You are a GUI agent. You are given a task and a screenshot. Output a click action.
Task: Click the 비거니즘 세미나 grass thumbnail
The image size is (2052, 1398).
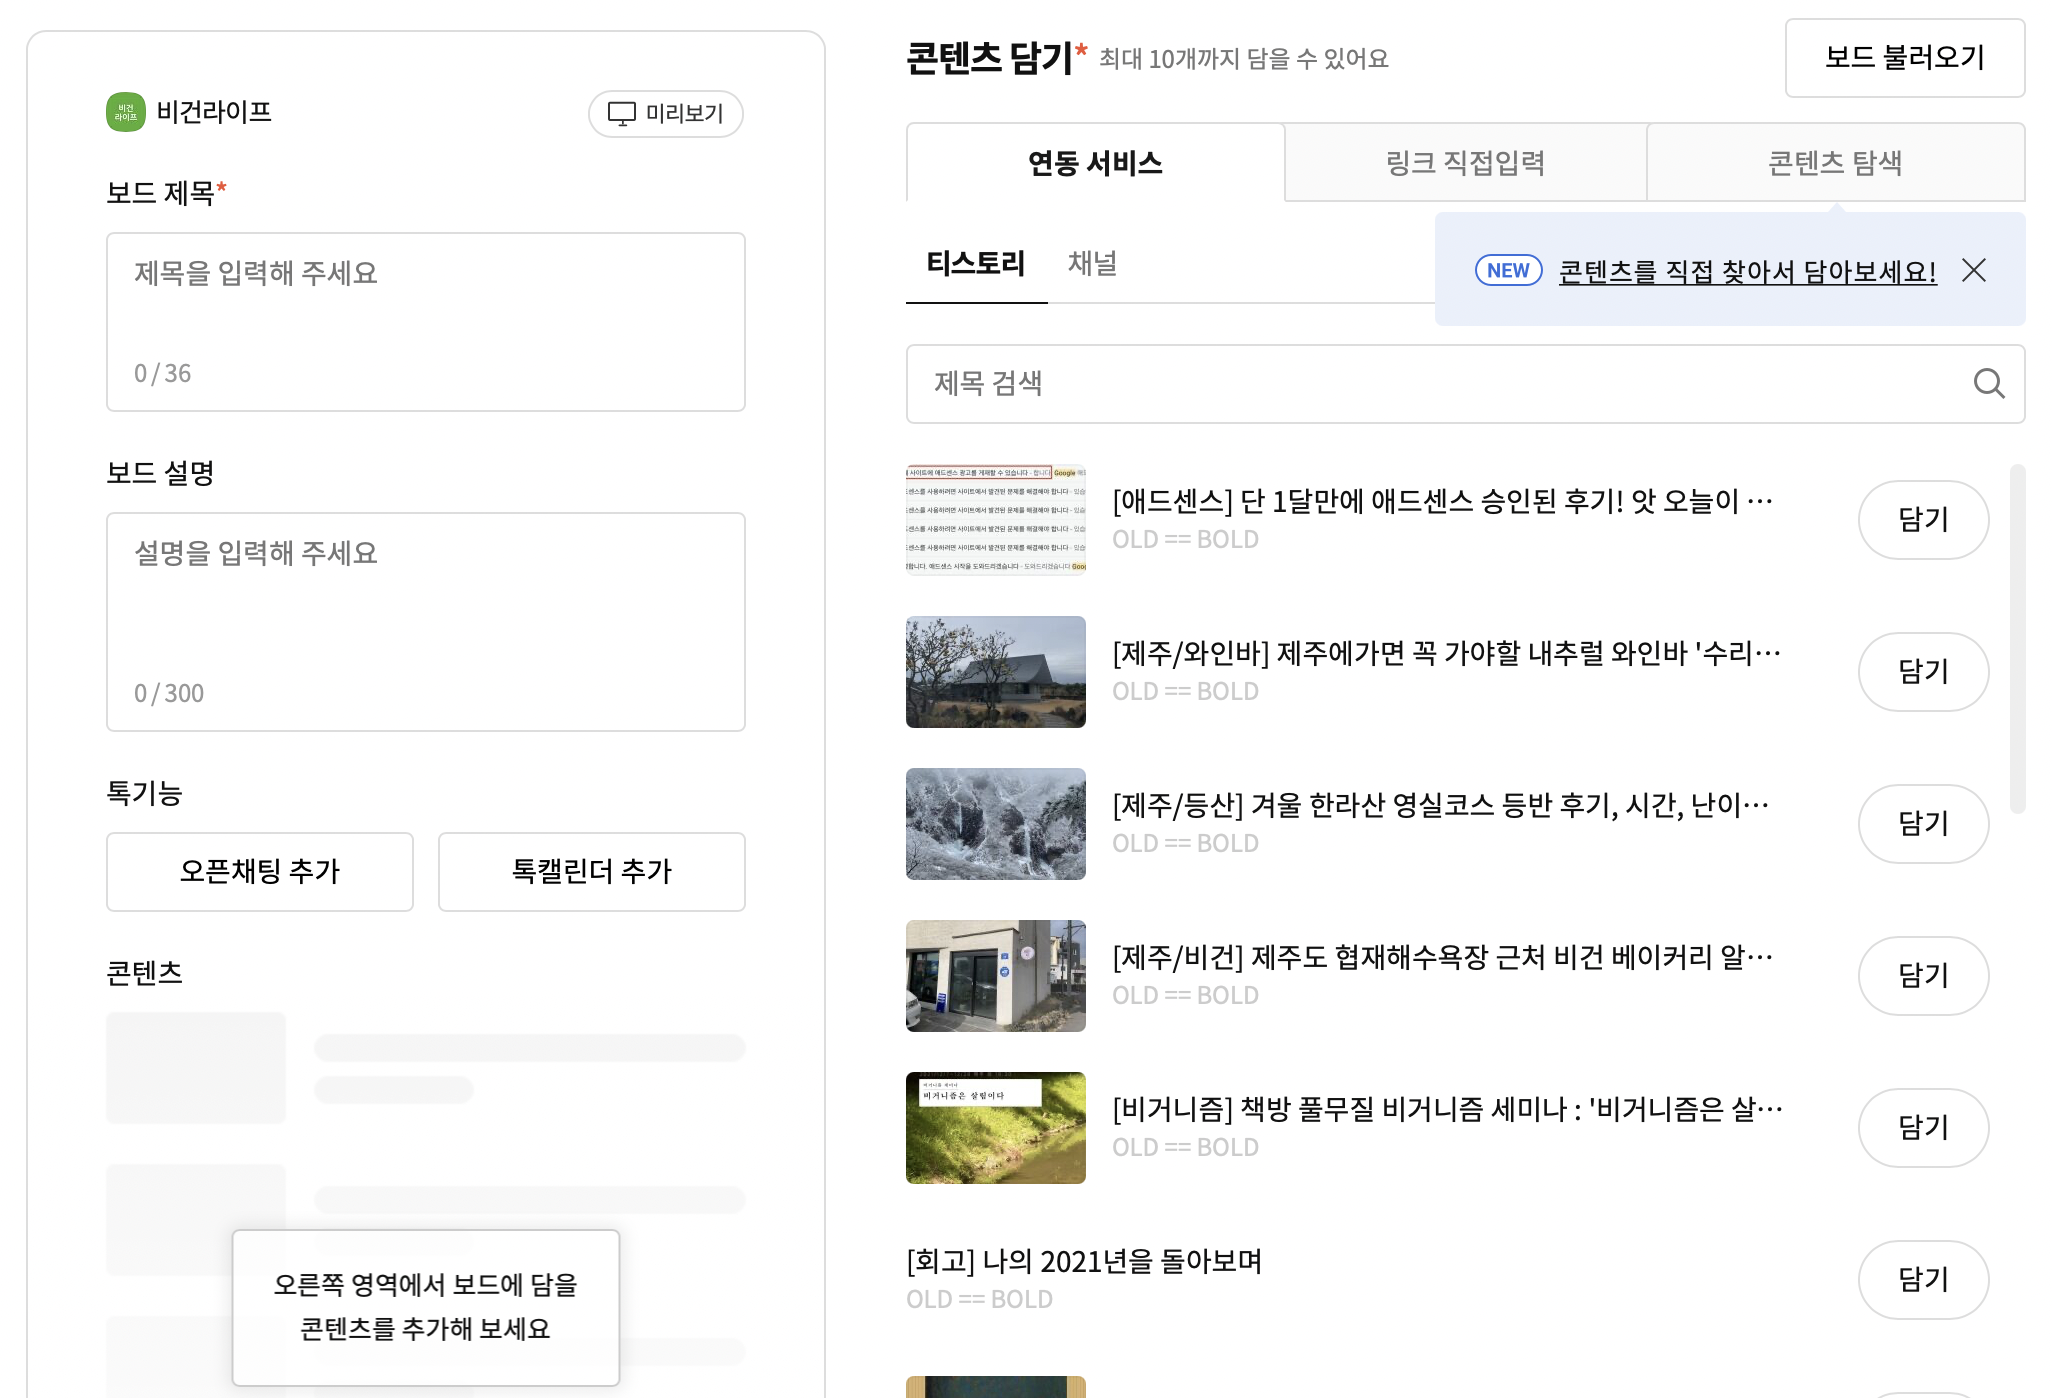coord(996,1128)
